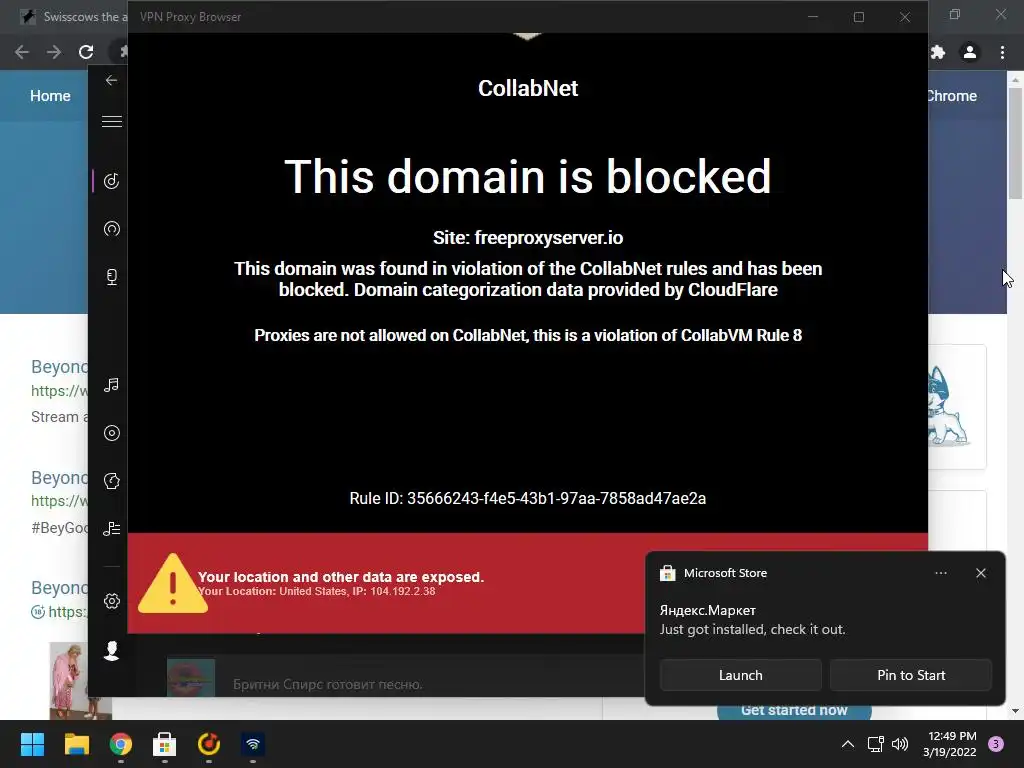Click the #BeyGoo search result snippet
The height and width of the screenshot is (768, 1024).
coord(59,528)
